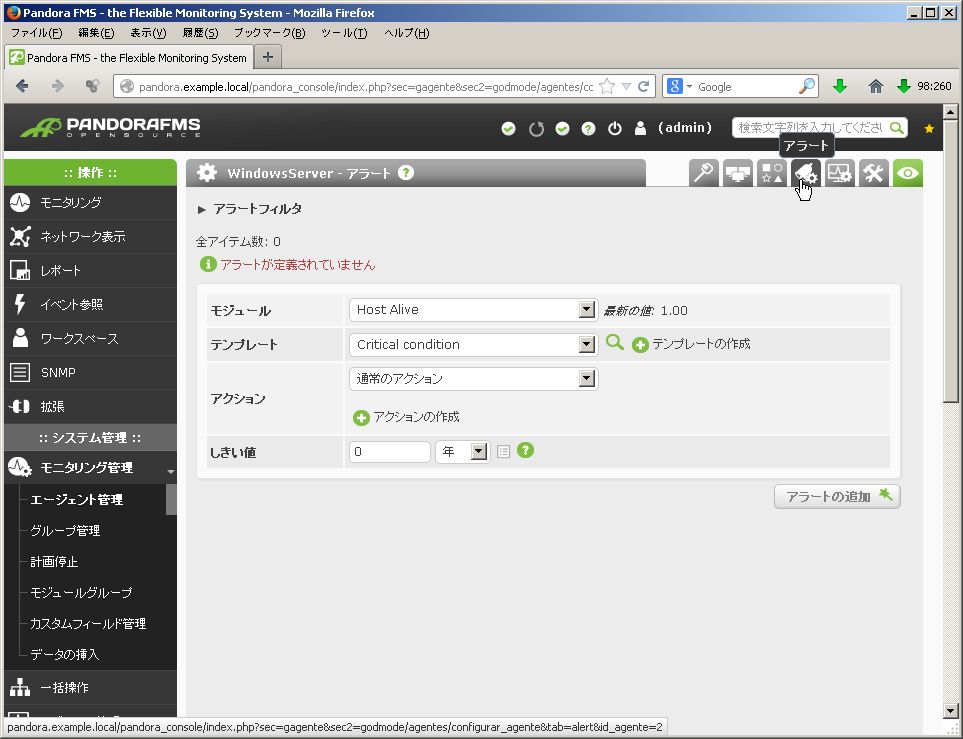Open the ファイル menu
This screenshot has height=739, width=963.
(36, 33)
